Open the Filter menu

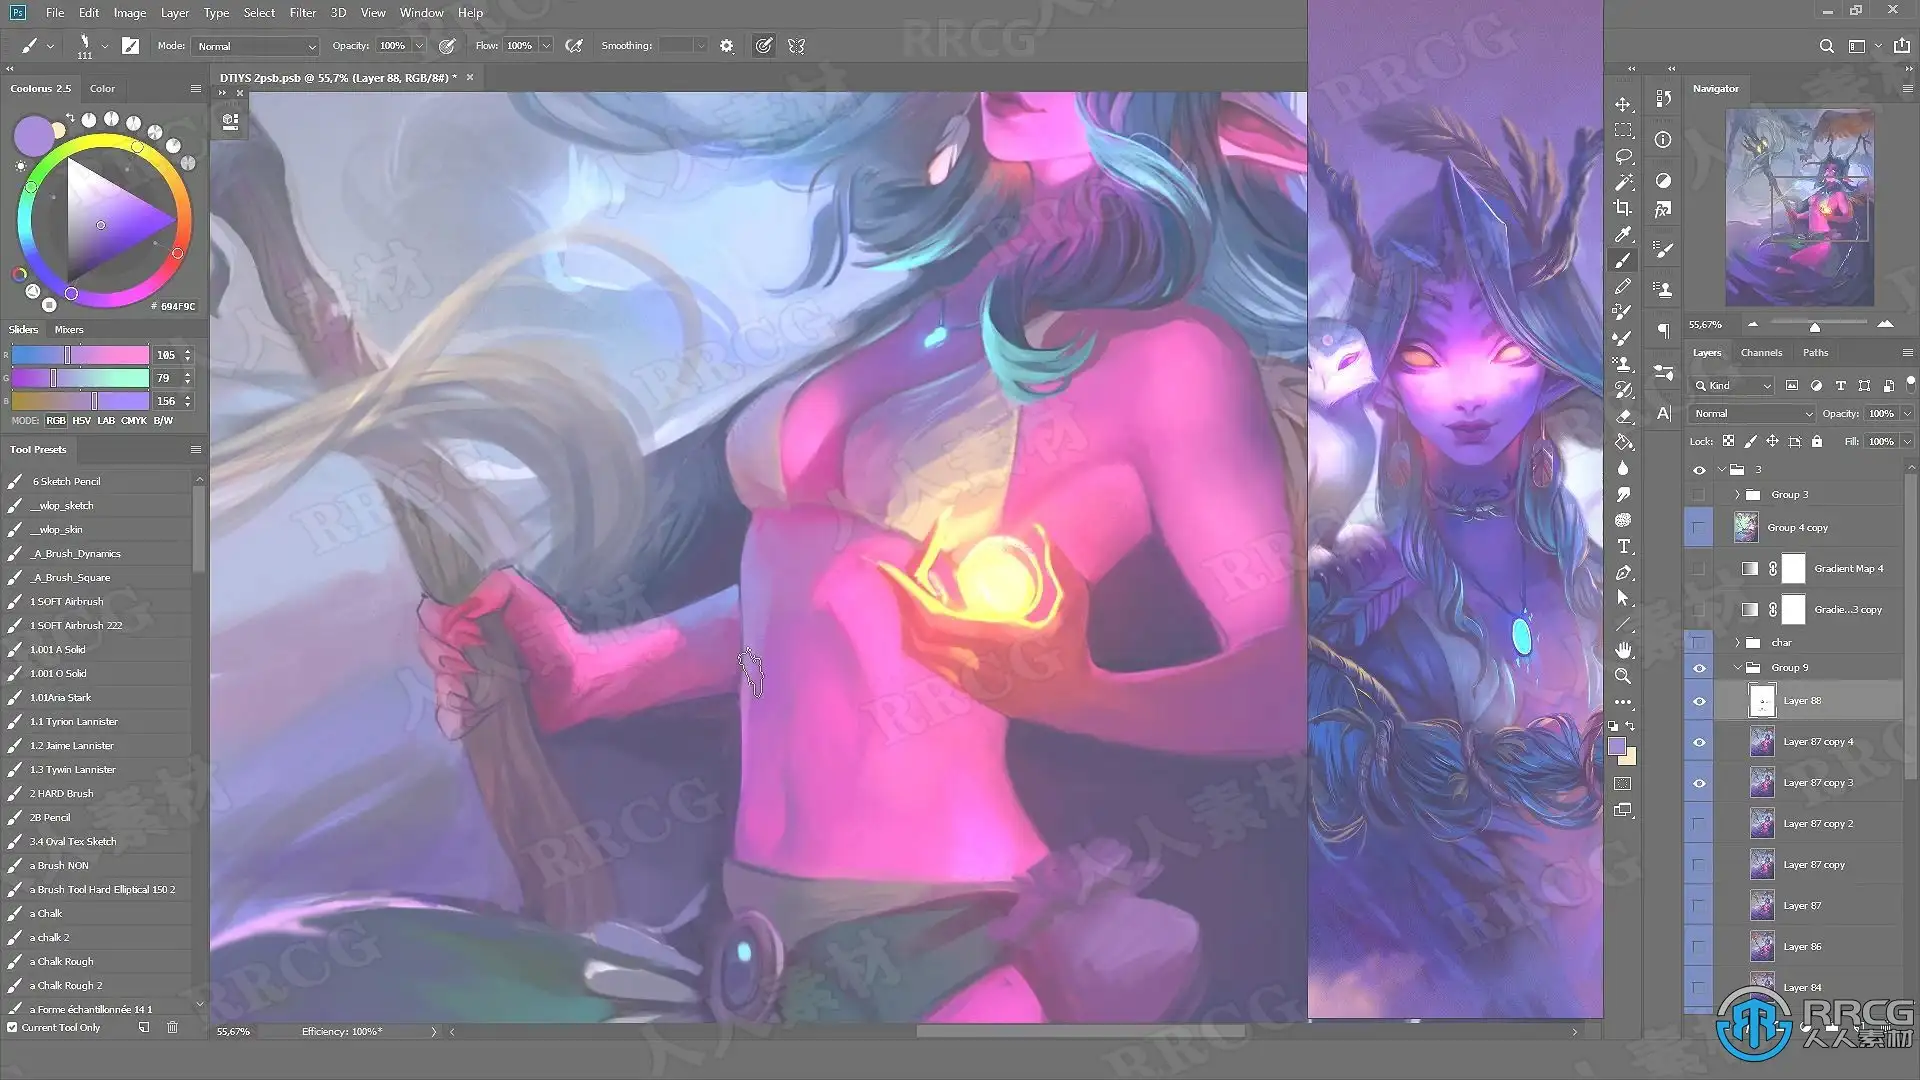[302, 13]
